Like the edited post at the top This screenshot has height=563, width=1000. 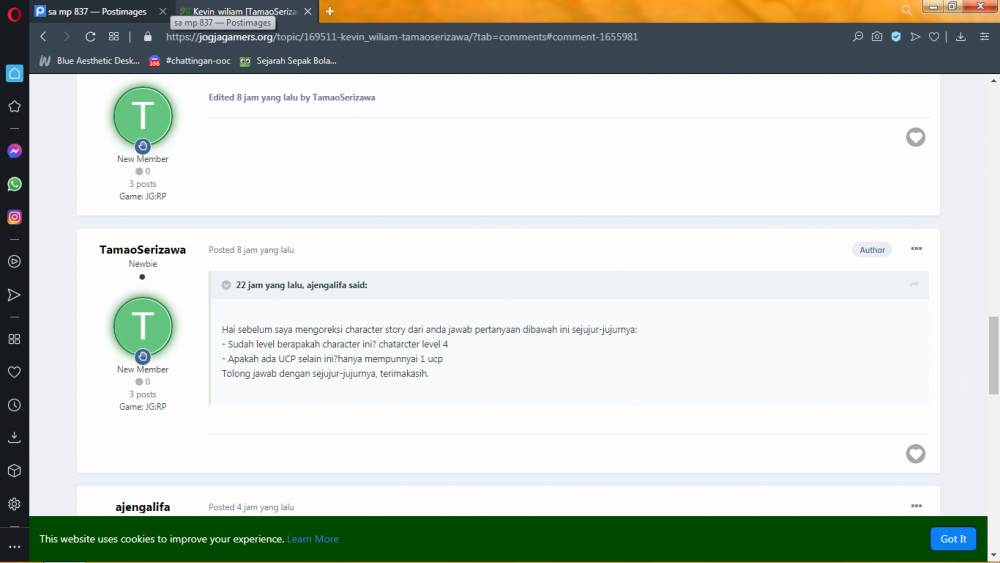point(915,137)
